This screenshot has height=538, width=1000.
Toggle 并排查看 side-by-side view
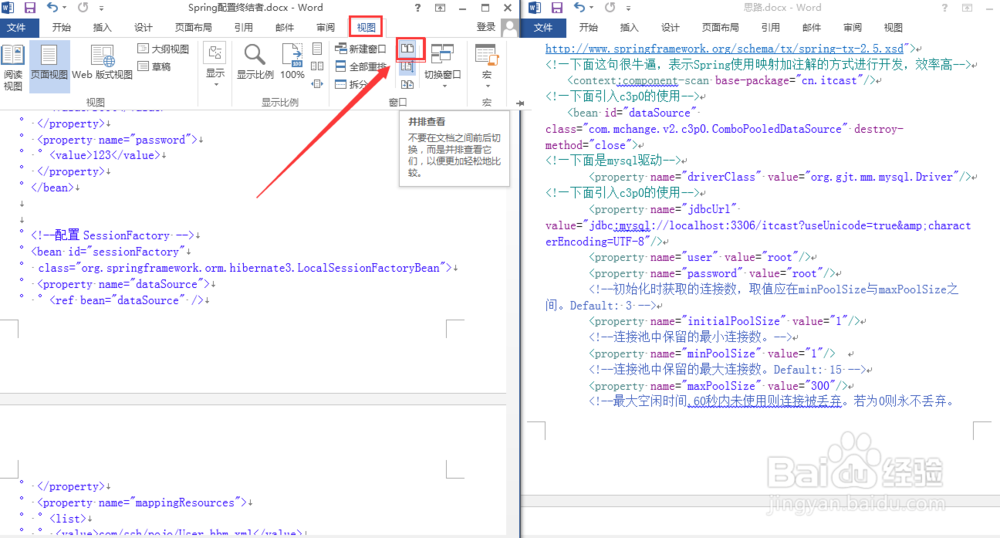tap(408, 48)
